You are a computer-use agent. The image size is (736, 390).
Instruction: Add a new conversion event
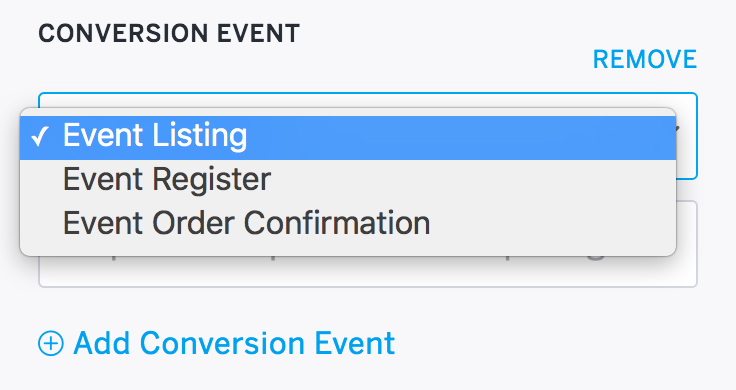tap(216, 343)
